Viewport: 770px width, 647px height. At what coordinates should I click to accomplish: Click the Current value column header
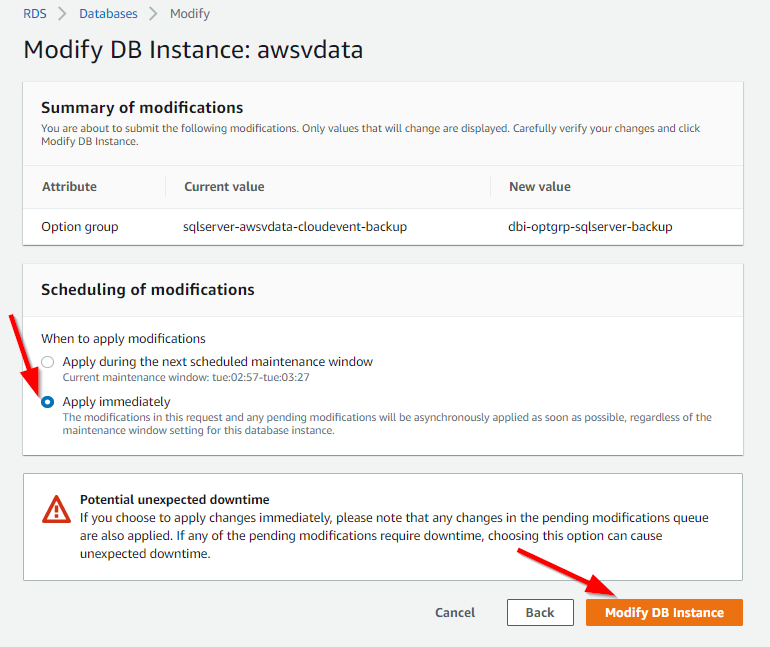[x=224, y=187]
